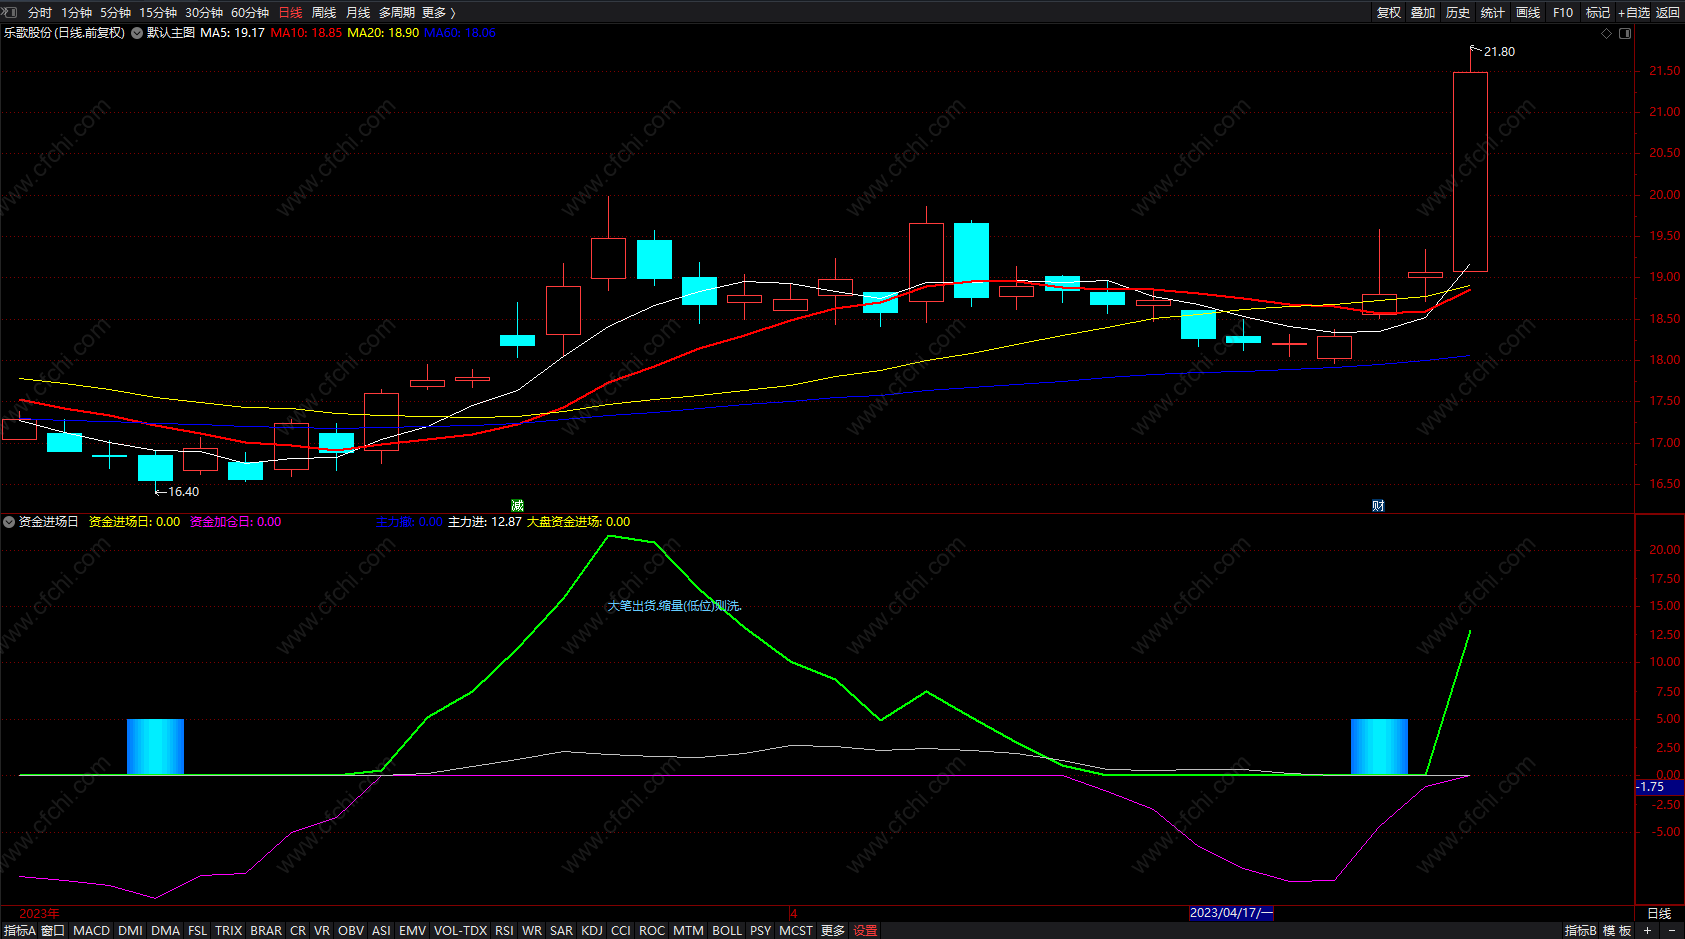Click the 复权 button
The image size is (1685, 939).
1389,12
